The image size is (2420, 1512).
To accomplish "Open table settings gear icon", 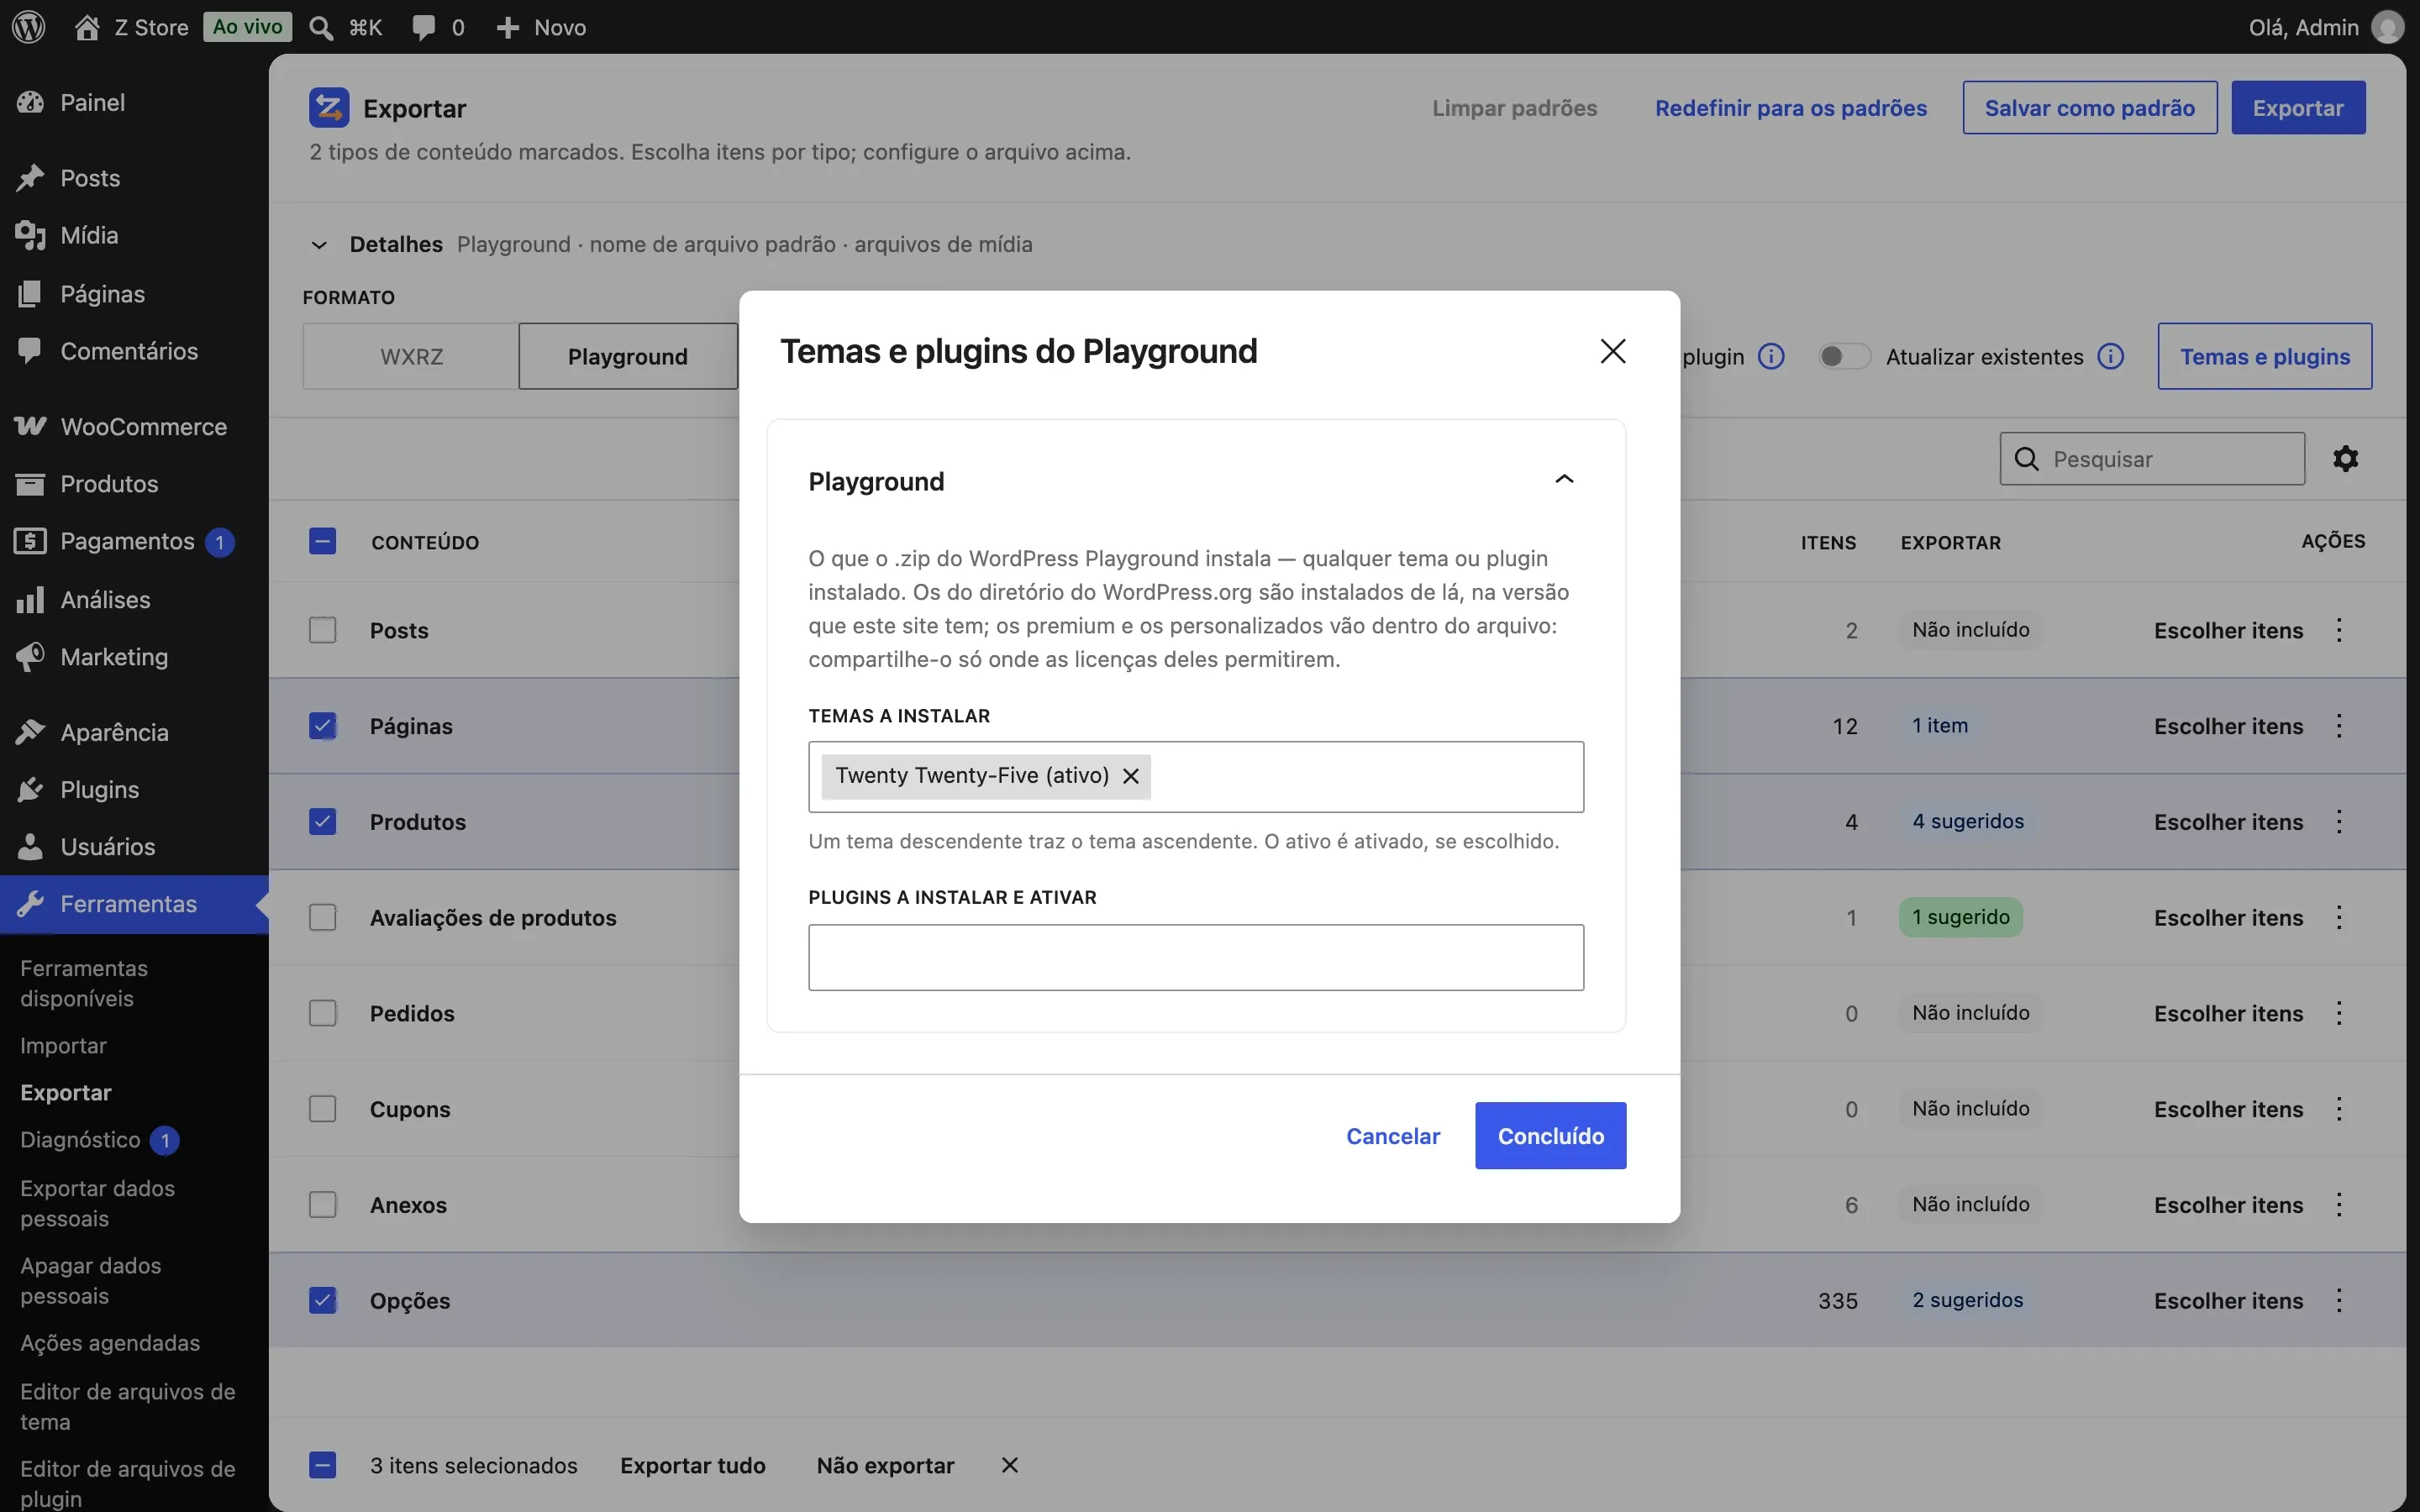I will 2346,459.
